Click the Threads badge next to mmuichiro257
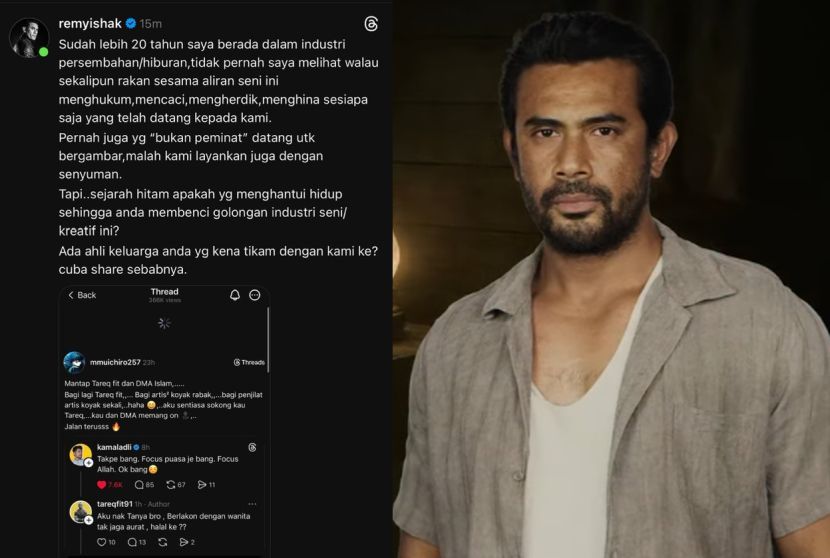This screenshot has height=558, width=830. [x=249, y=362]
